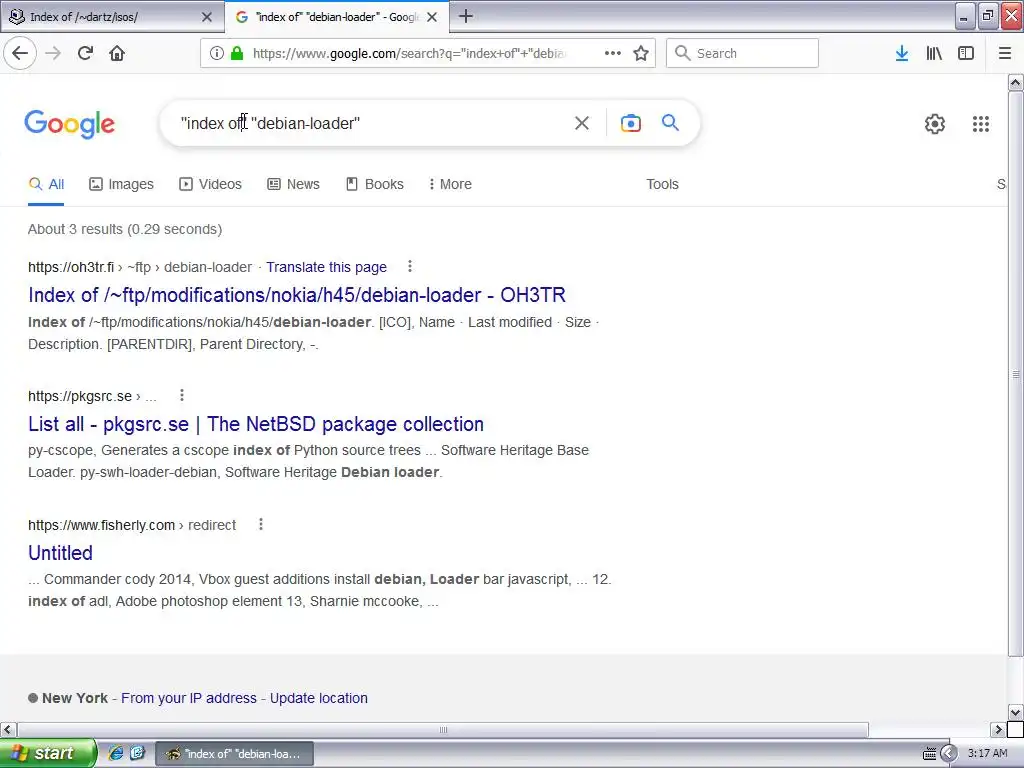Click the green secure connection padlock

pyautogui.click(x=237, y=53)
